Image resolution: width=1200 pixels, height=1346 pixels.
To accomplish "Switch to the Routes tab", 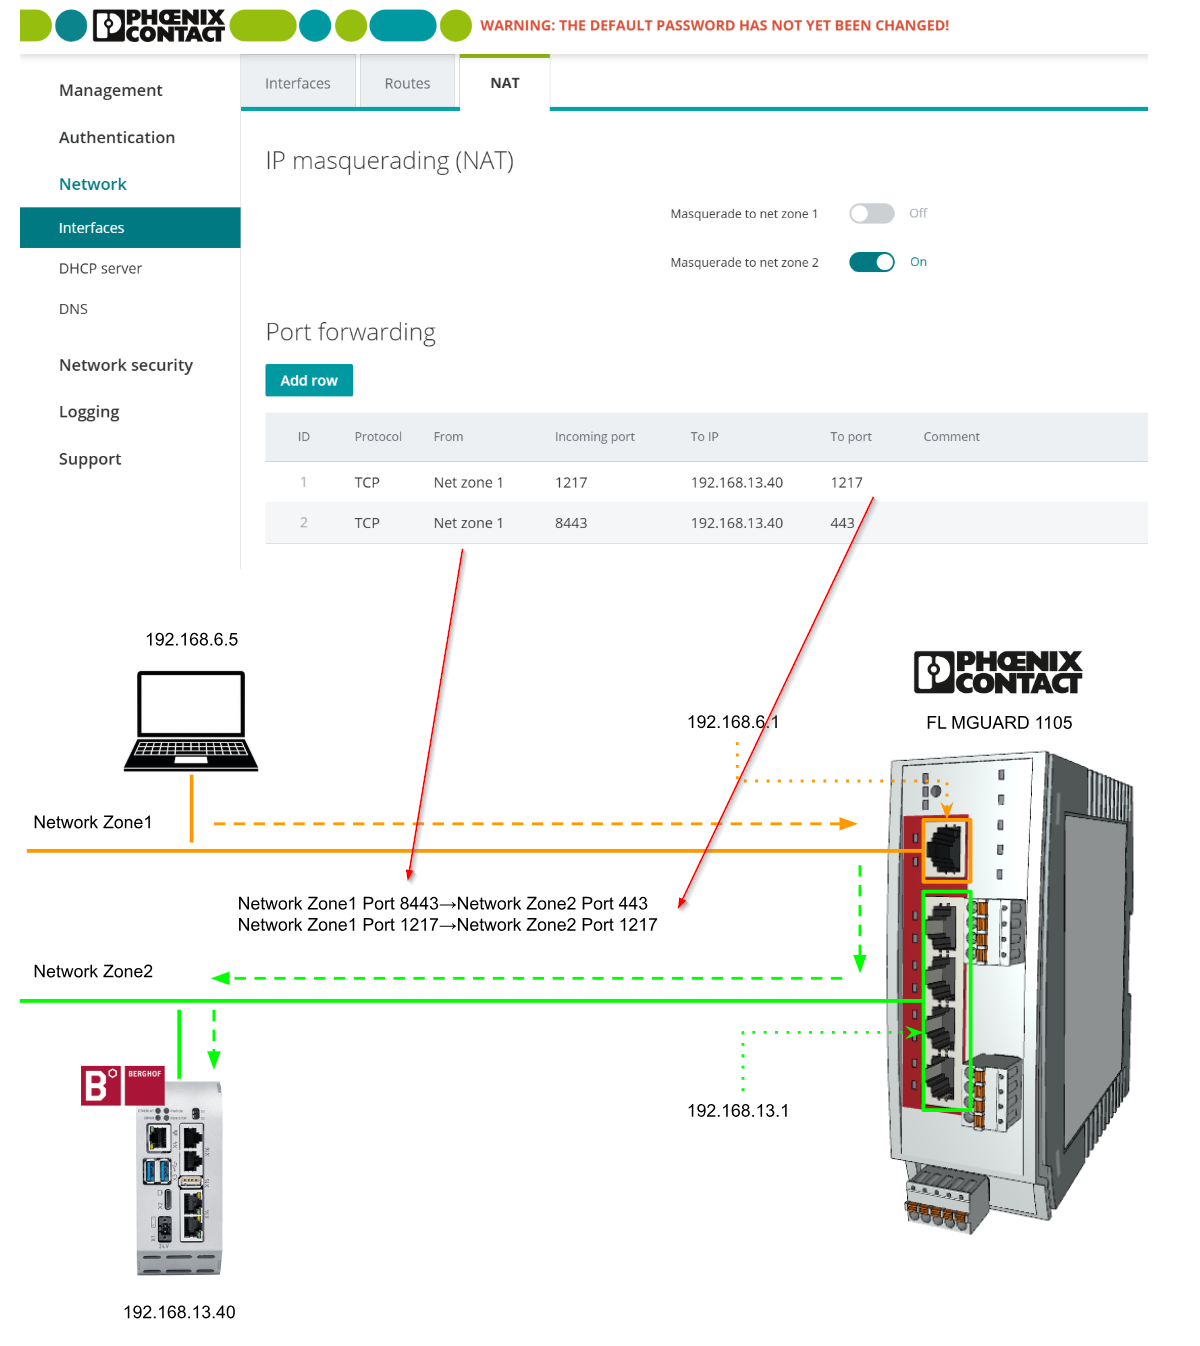I will pos(407,83).
